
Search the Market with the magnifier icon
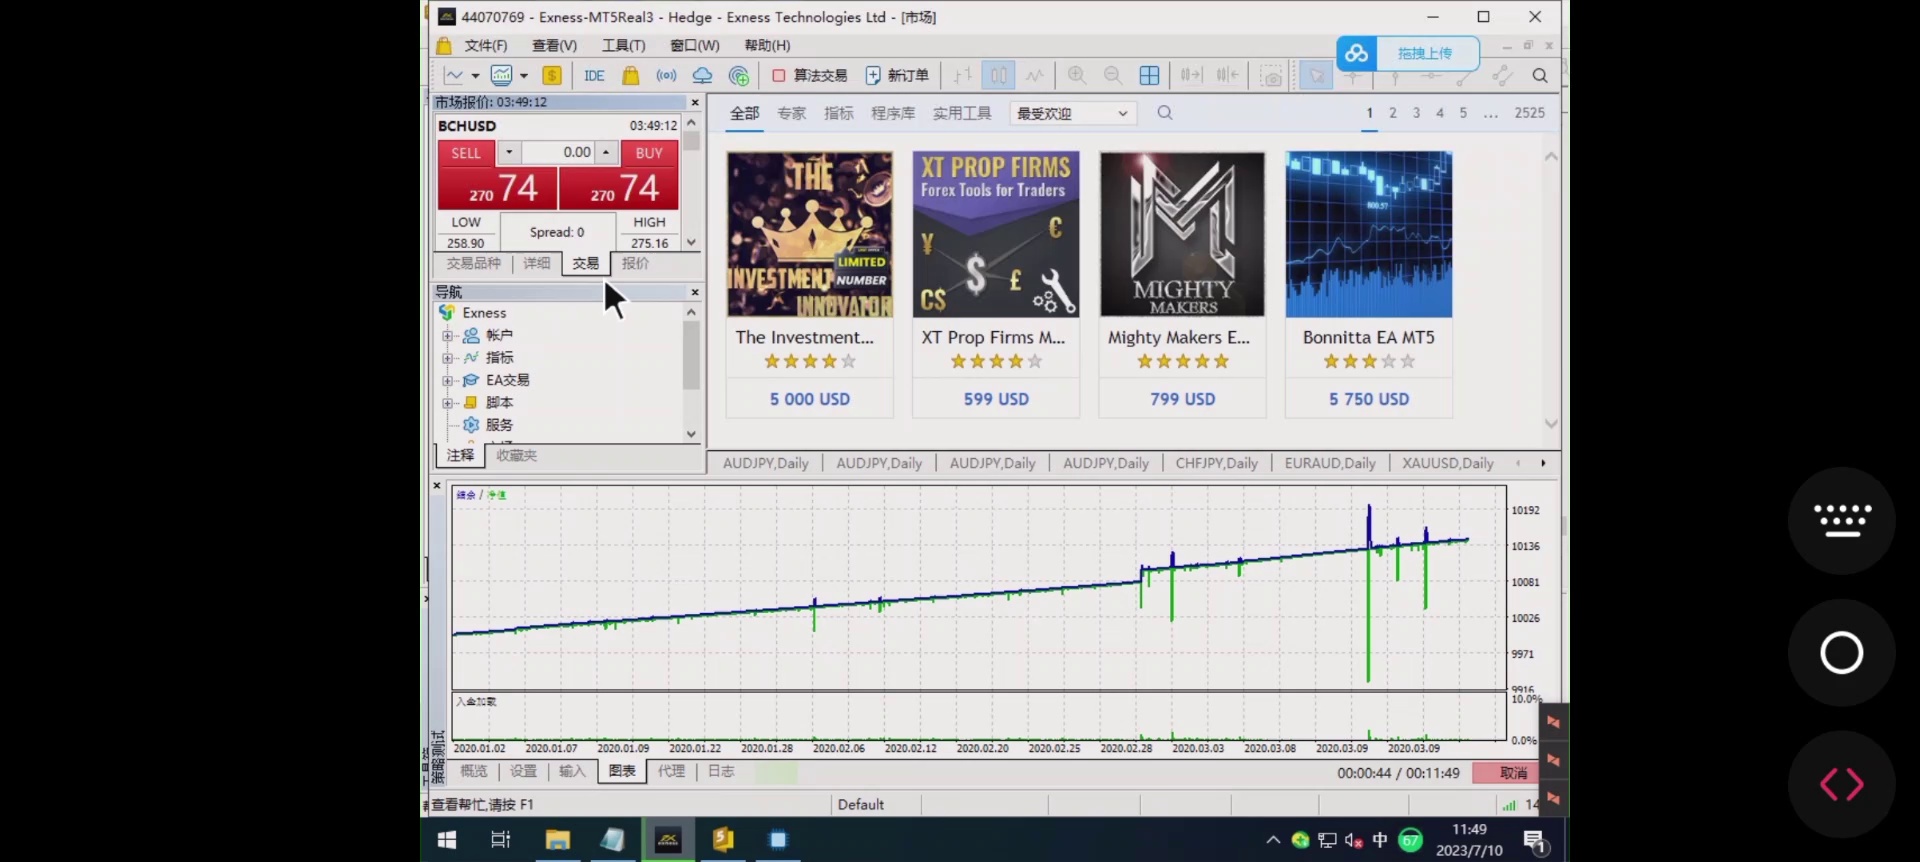tap(1165, 113)
